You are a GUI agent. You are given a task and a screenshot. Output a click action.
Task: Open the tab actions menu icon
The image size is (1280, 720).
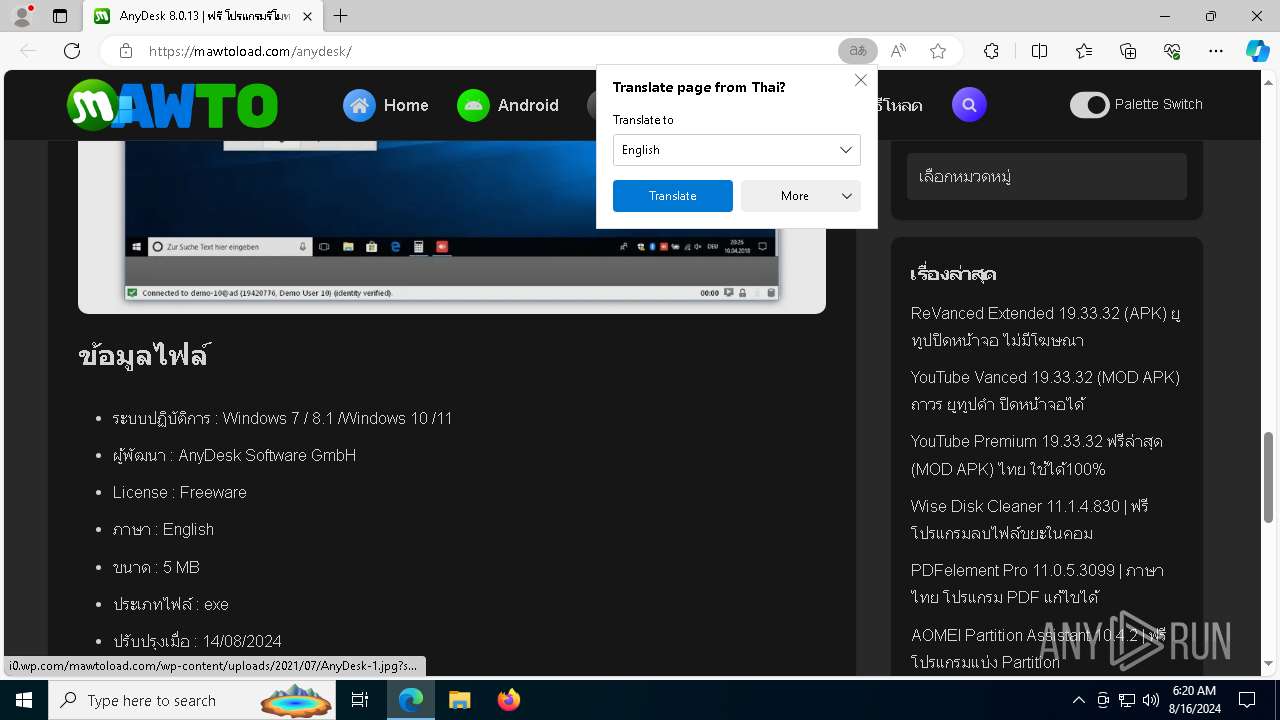(60, 16)
